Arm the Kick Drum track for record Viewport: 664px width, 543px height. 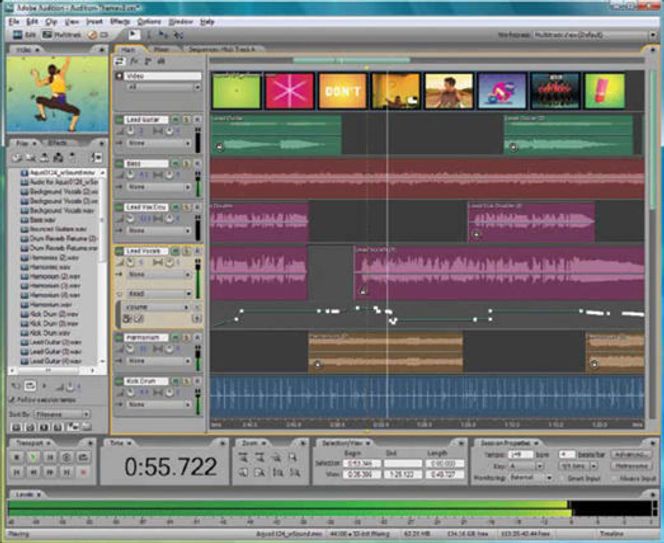coord(196,382)
